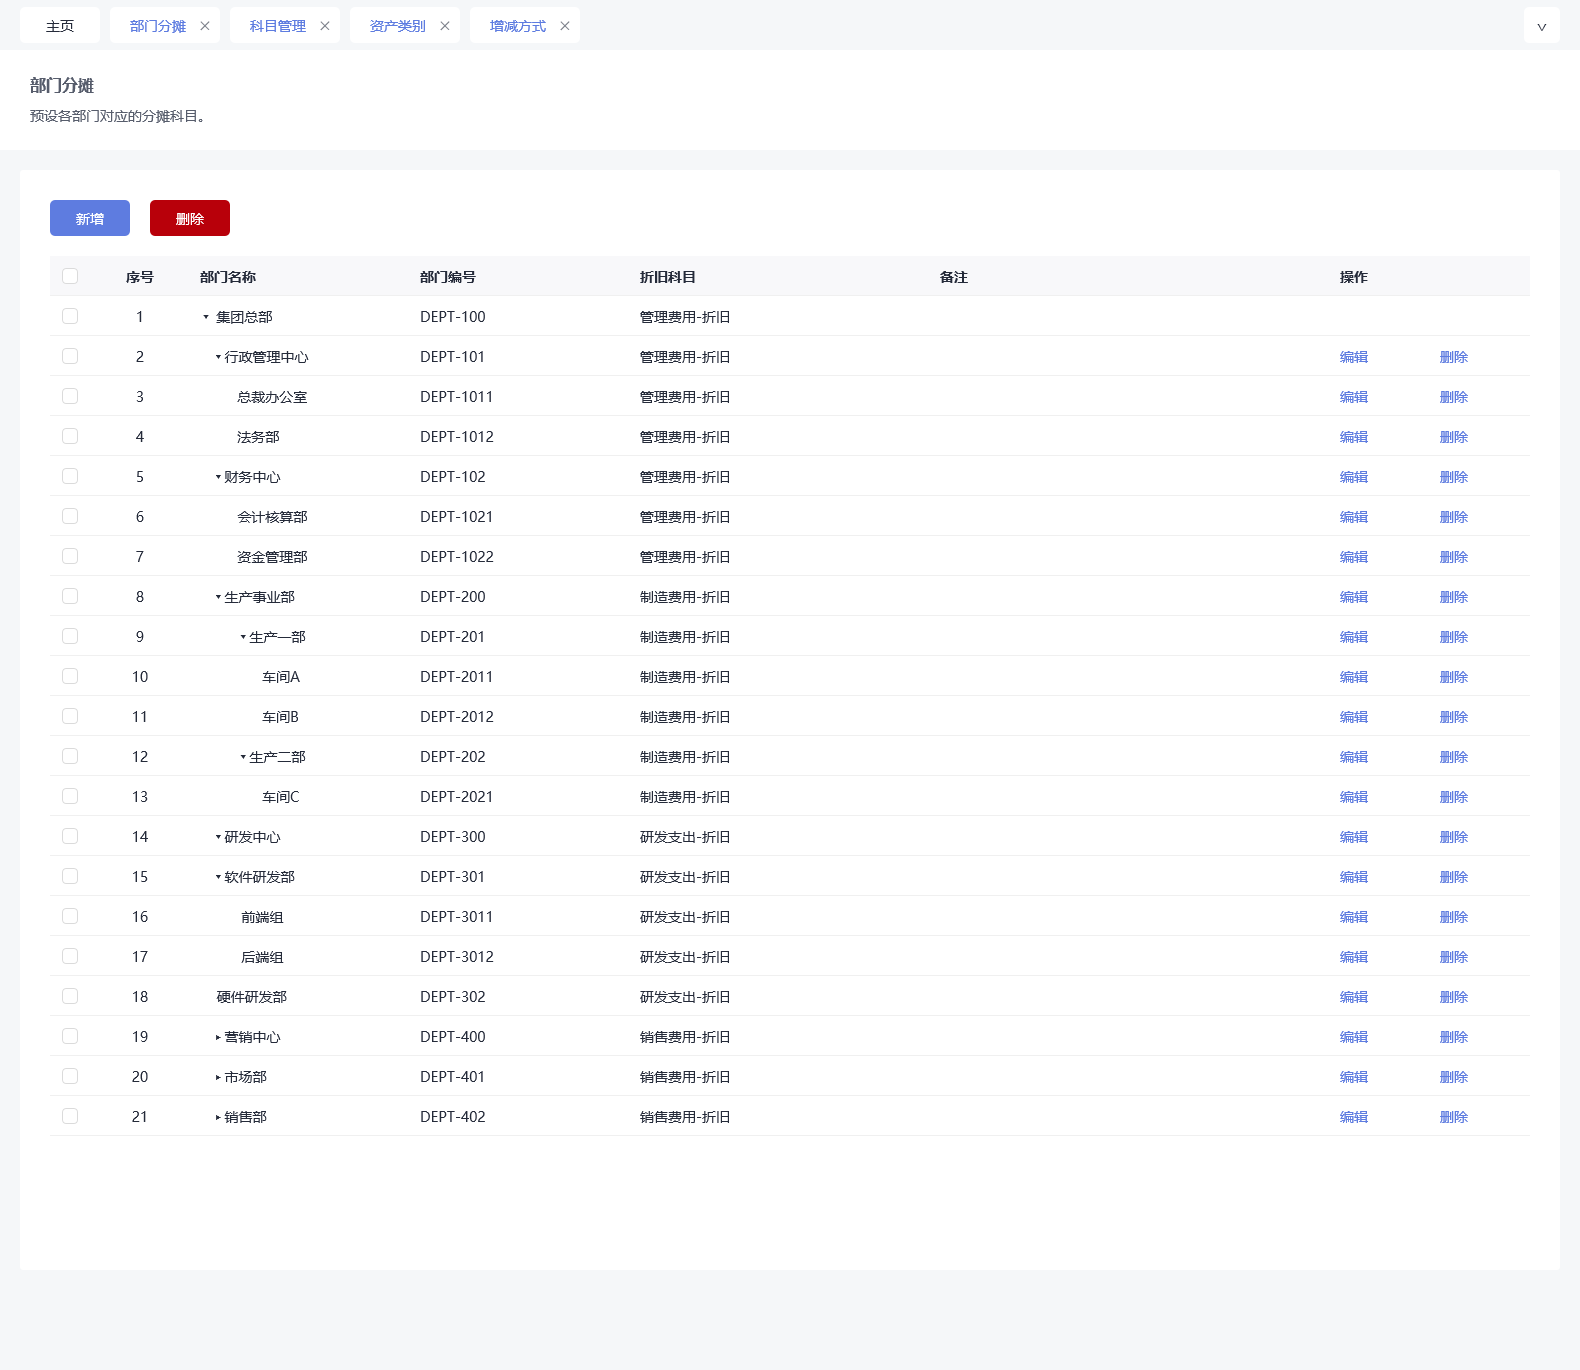This screenshot has width=1580, height=1370.
Task: Click 销售费用-折旧 in the DEPT-400 row
Action: pyautogui.click(x=685, y=1037)
